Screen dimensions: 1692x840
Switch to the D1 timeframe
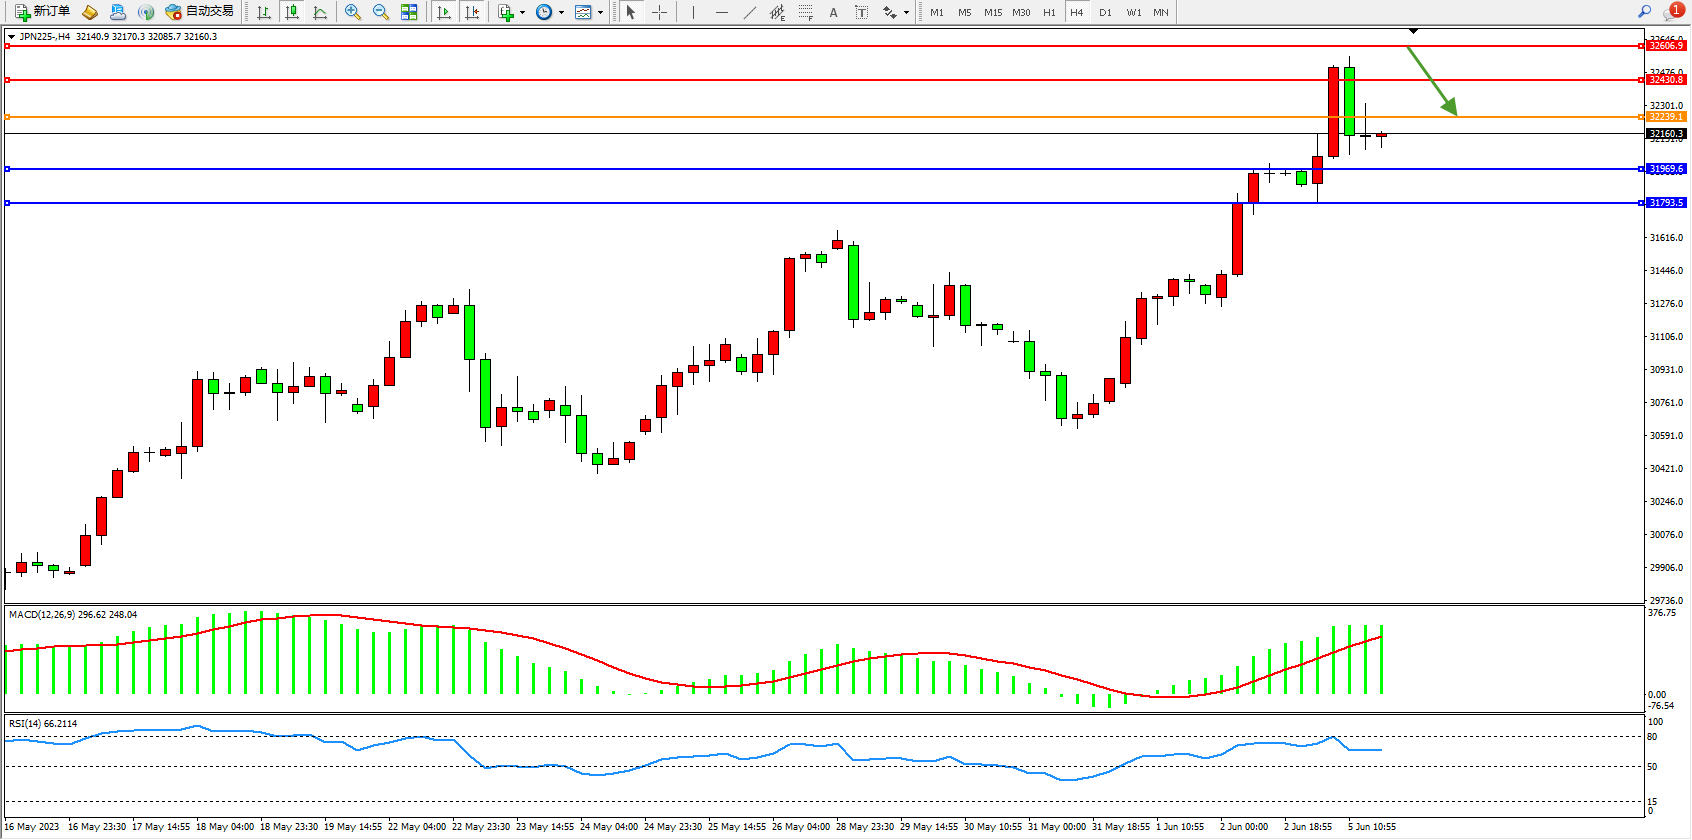point(1105,12)
